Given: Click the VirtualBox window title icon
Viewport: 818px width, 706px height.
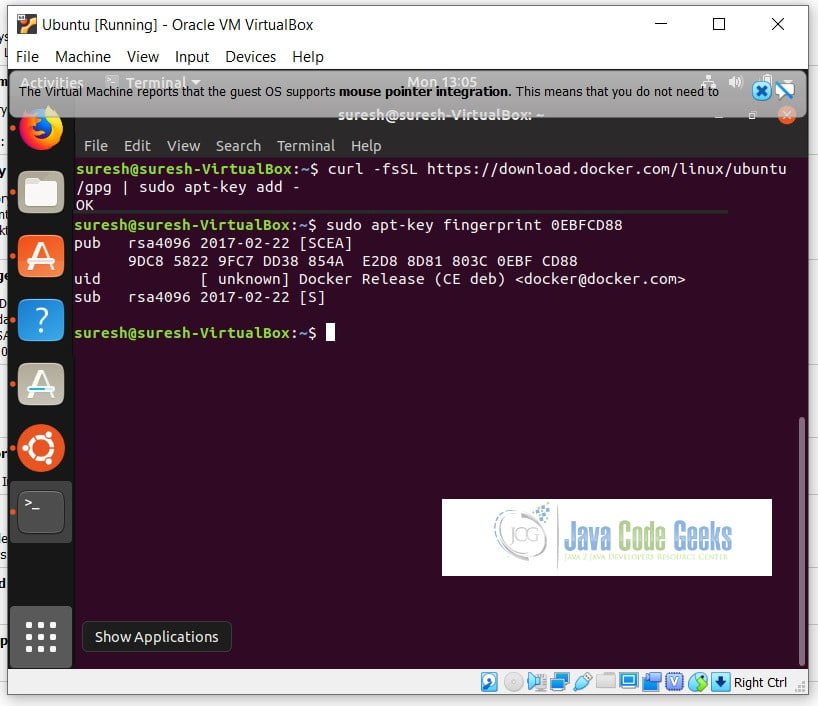Looking at the screenshot, I should 27,25.
